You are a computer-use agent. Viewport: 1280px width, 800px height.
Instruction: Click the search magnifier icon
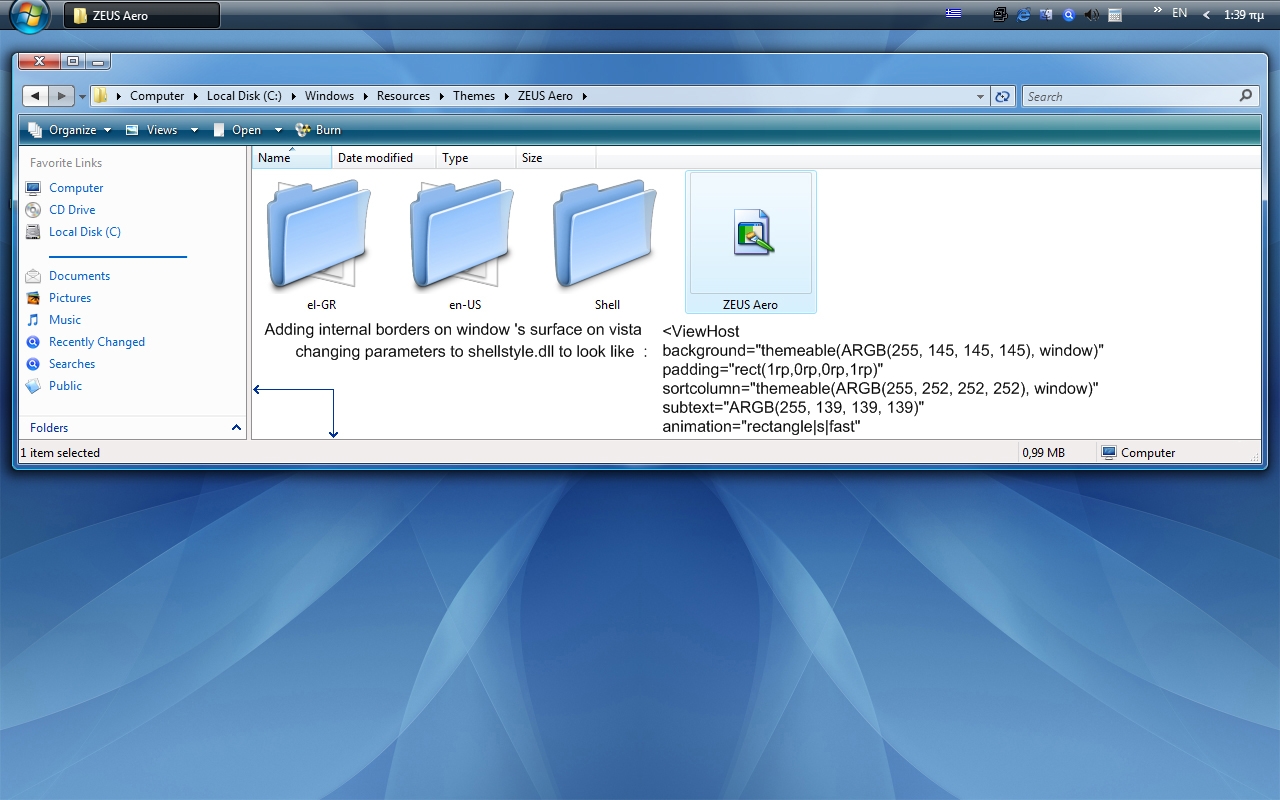click(1246, 96)
